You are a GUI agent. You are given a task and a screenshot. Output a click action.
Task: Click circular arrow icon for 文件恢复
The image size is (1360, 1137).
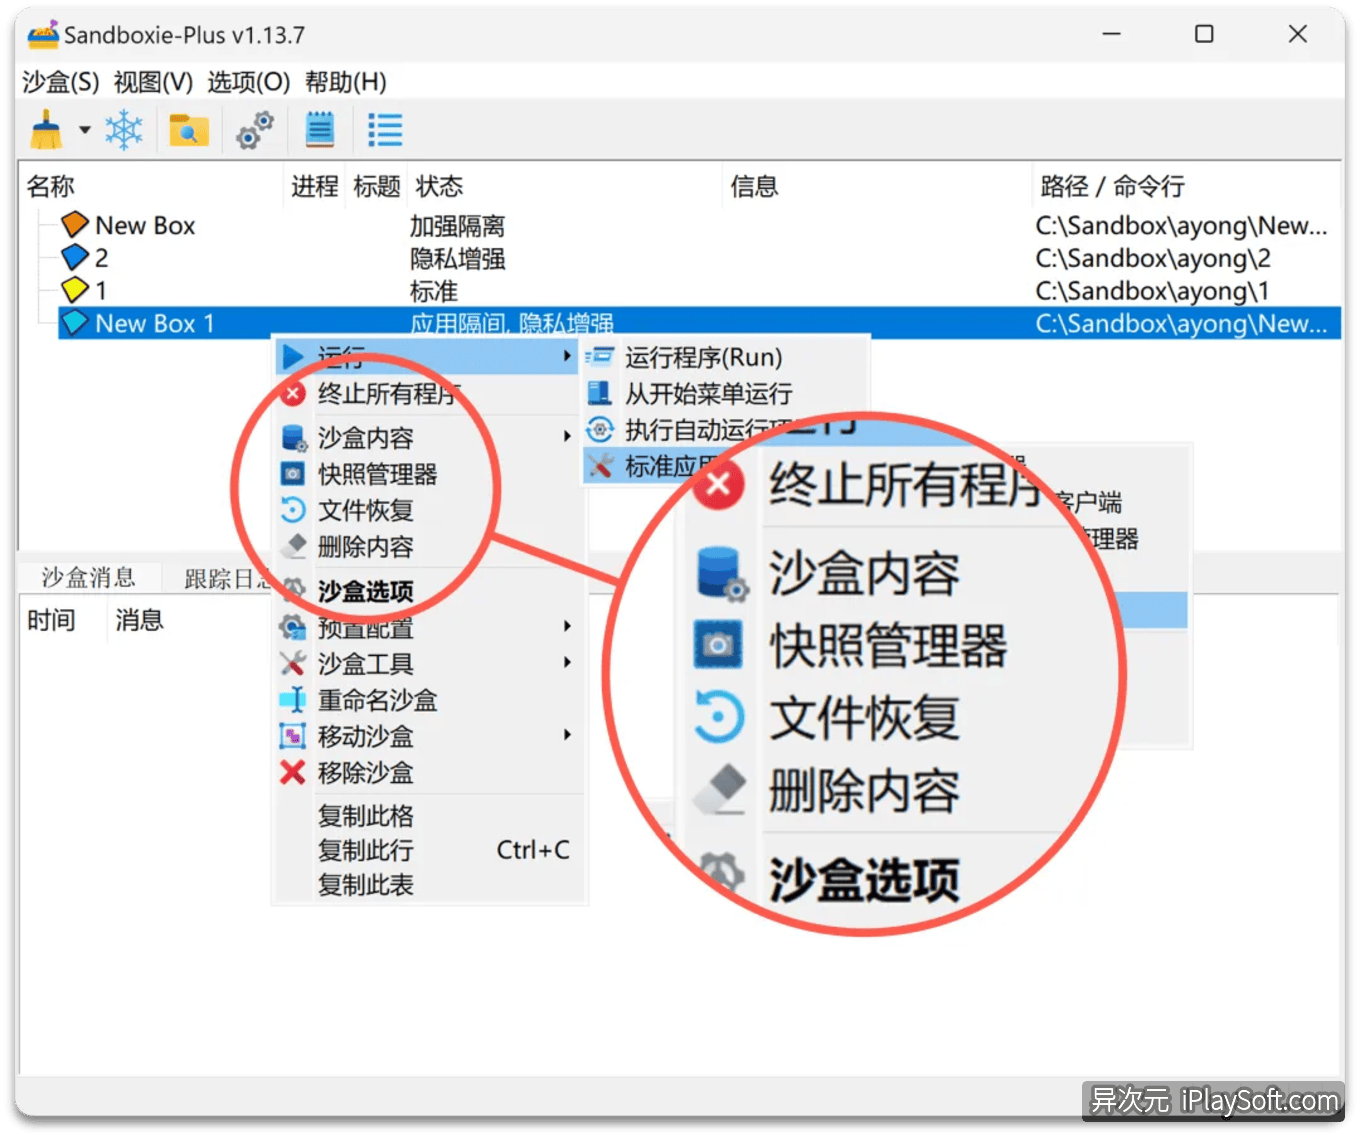coord(293,510)
